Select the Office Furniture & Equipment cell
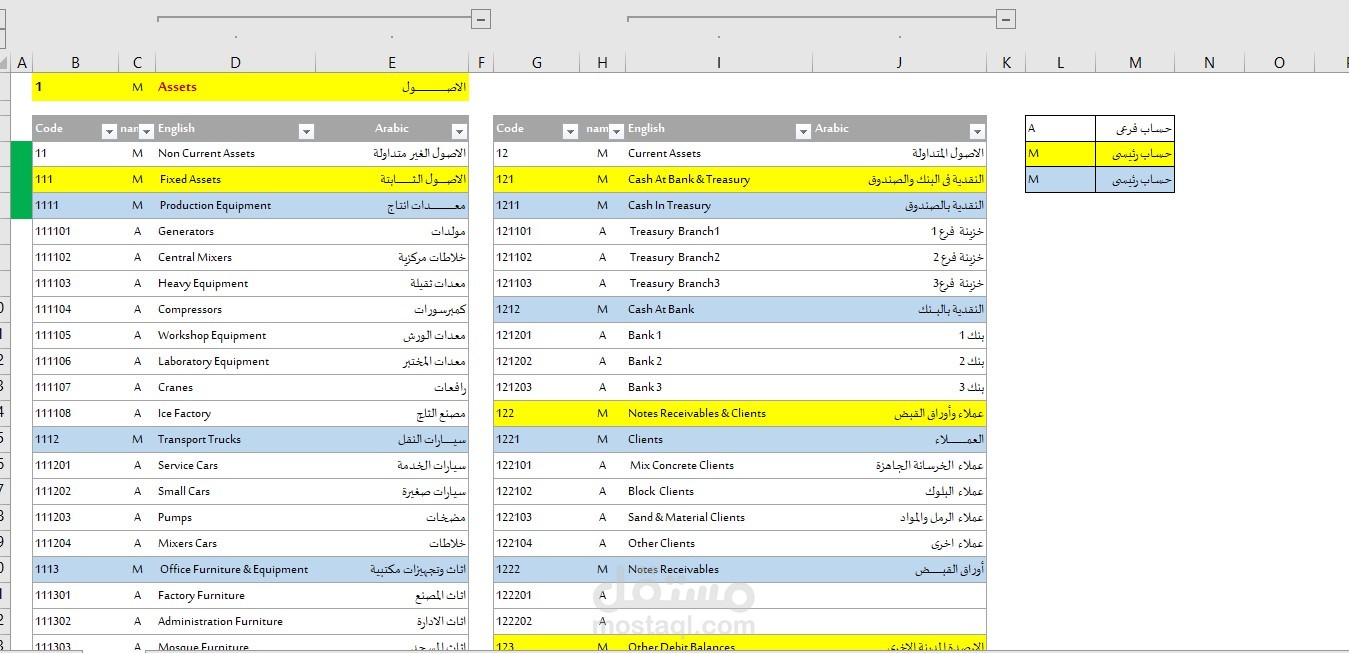 pyautogui.click(x=235, y=569)
